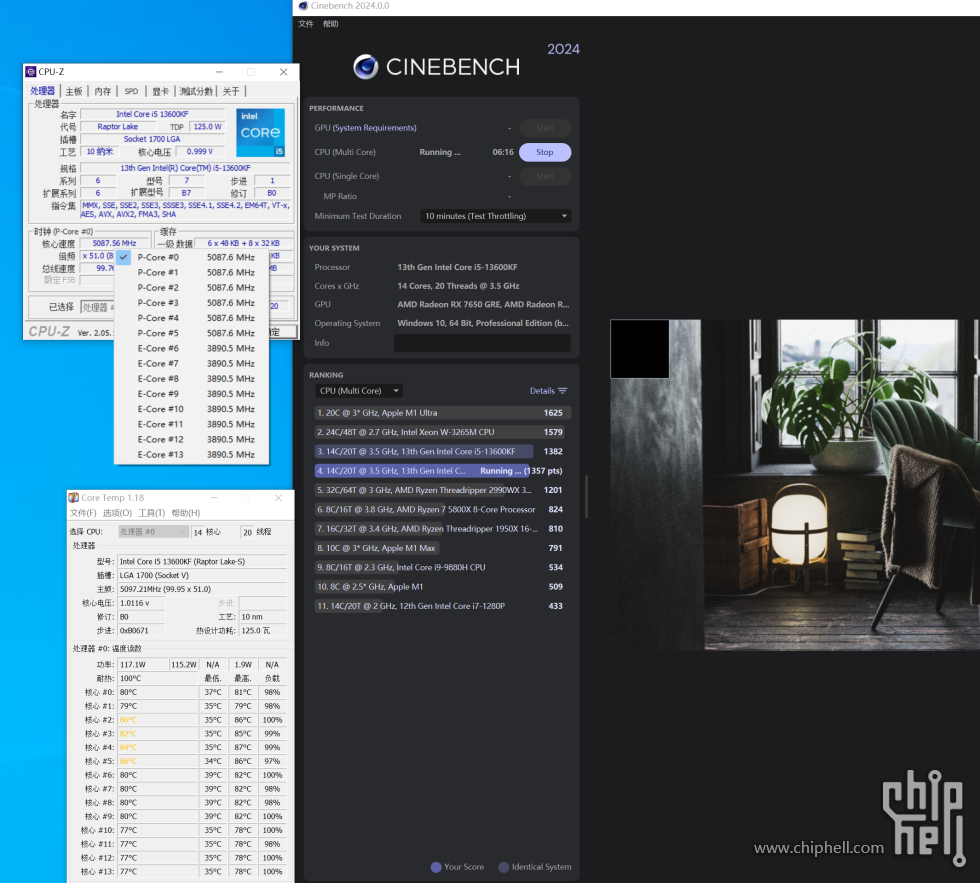
Task: Click the filter icon beside Details
Action: [x=562, y=391]
